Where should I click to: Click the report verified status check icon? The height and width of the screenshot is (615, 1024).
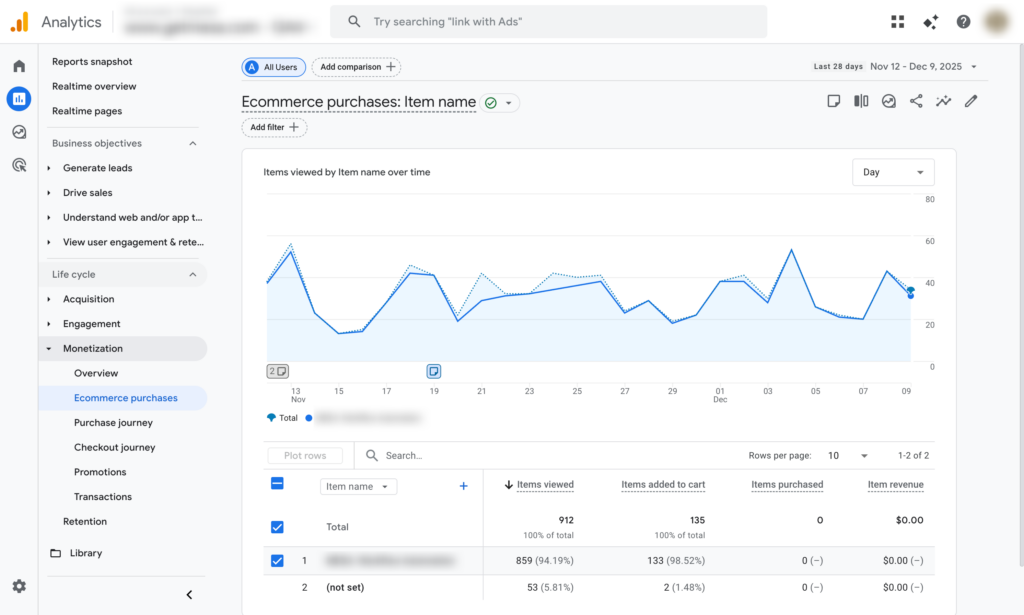pos(491,102)
